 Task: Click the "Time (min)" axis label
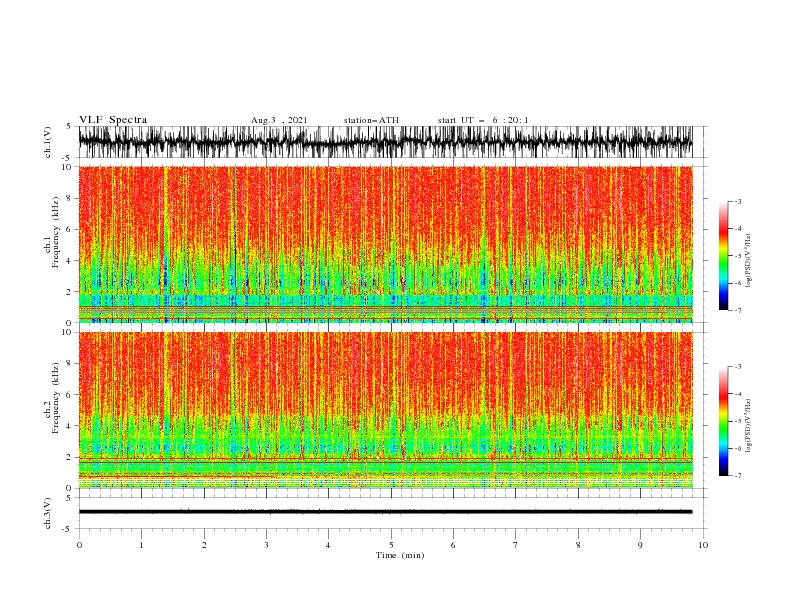coord(400,555)
